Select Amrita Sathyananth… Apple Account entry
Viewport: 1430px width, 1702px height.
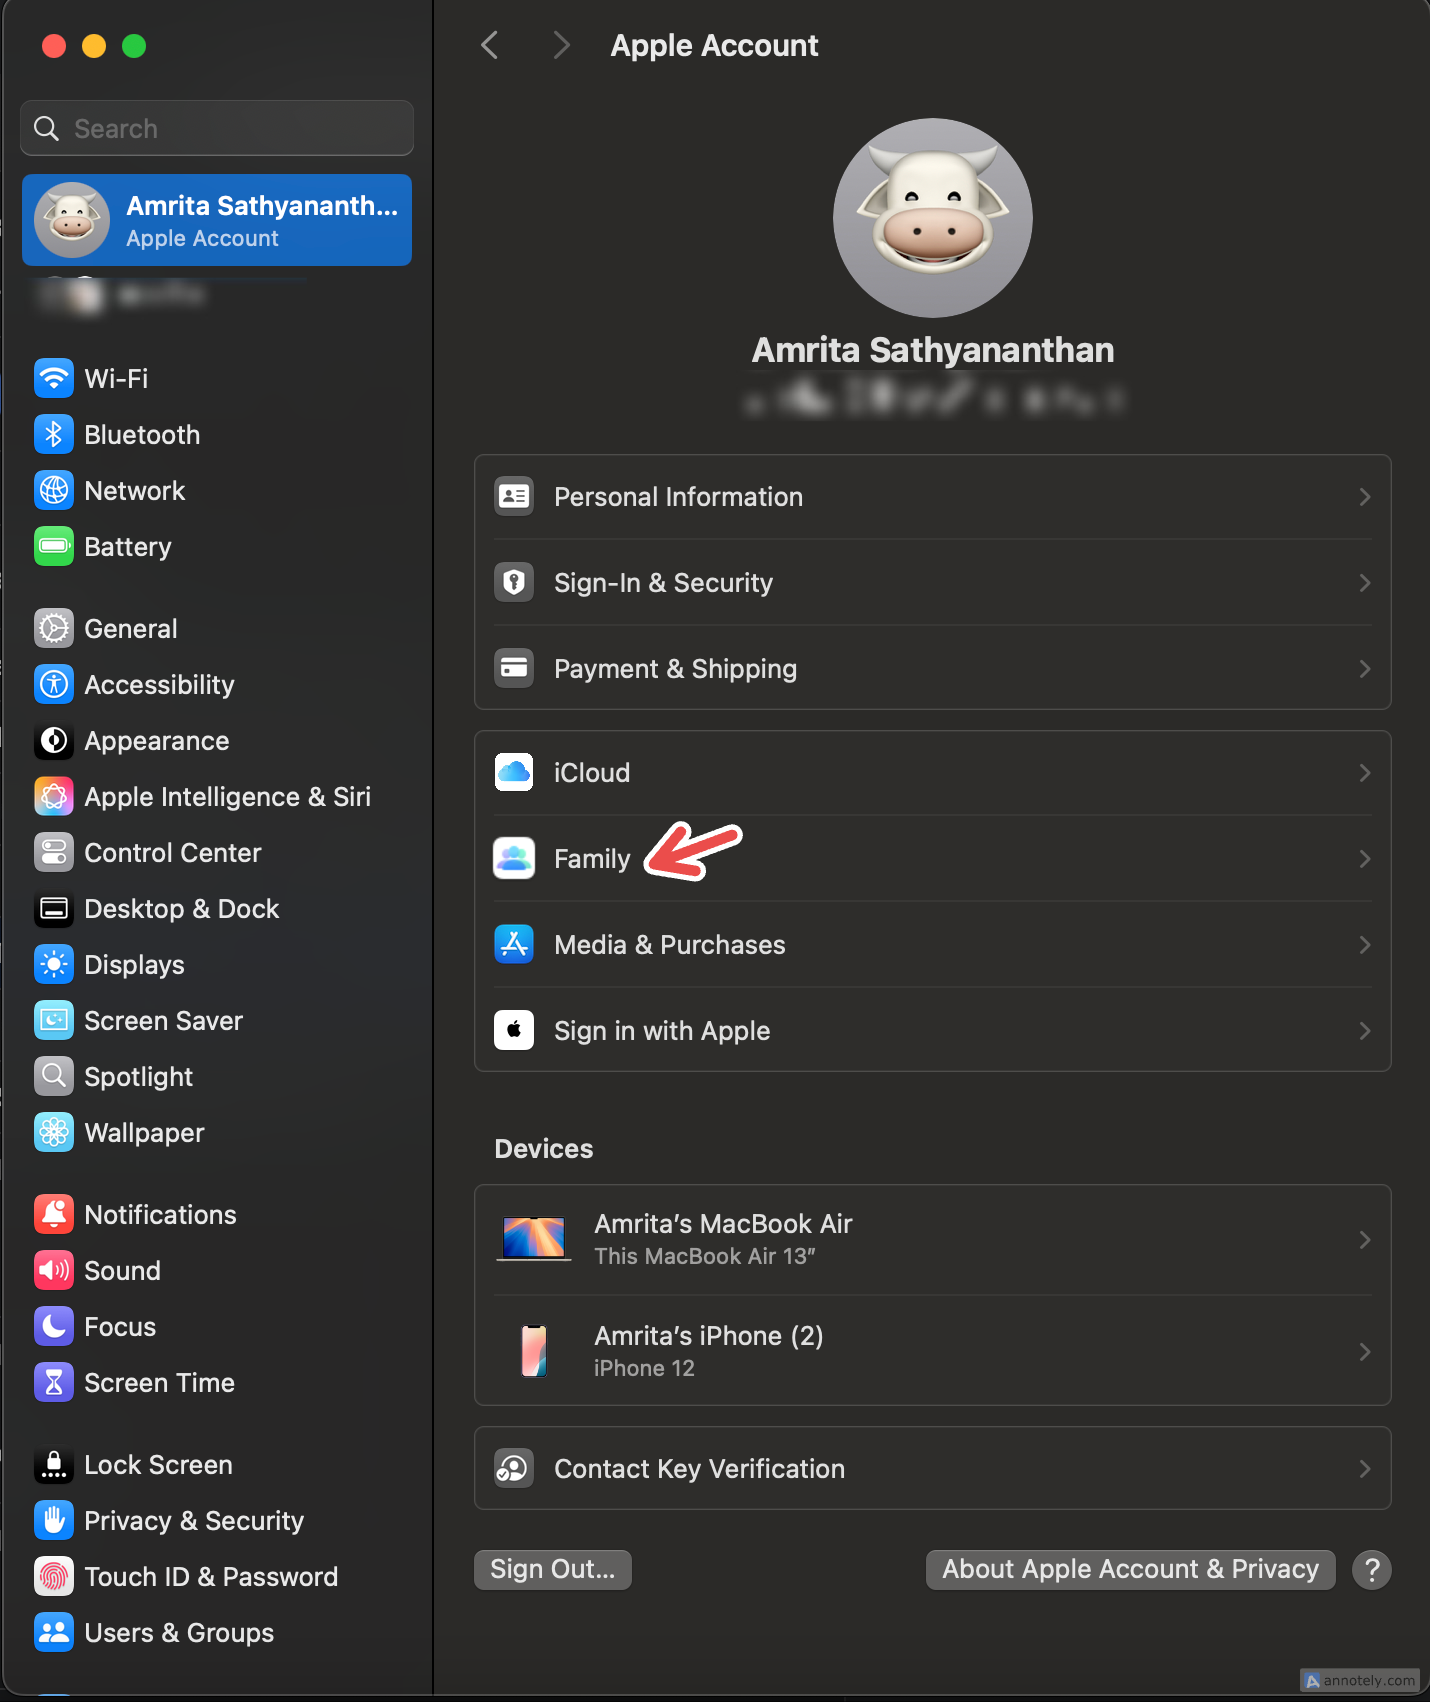(217, 220)
